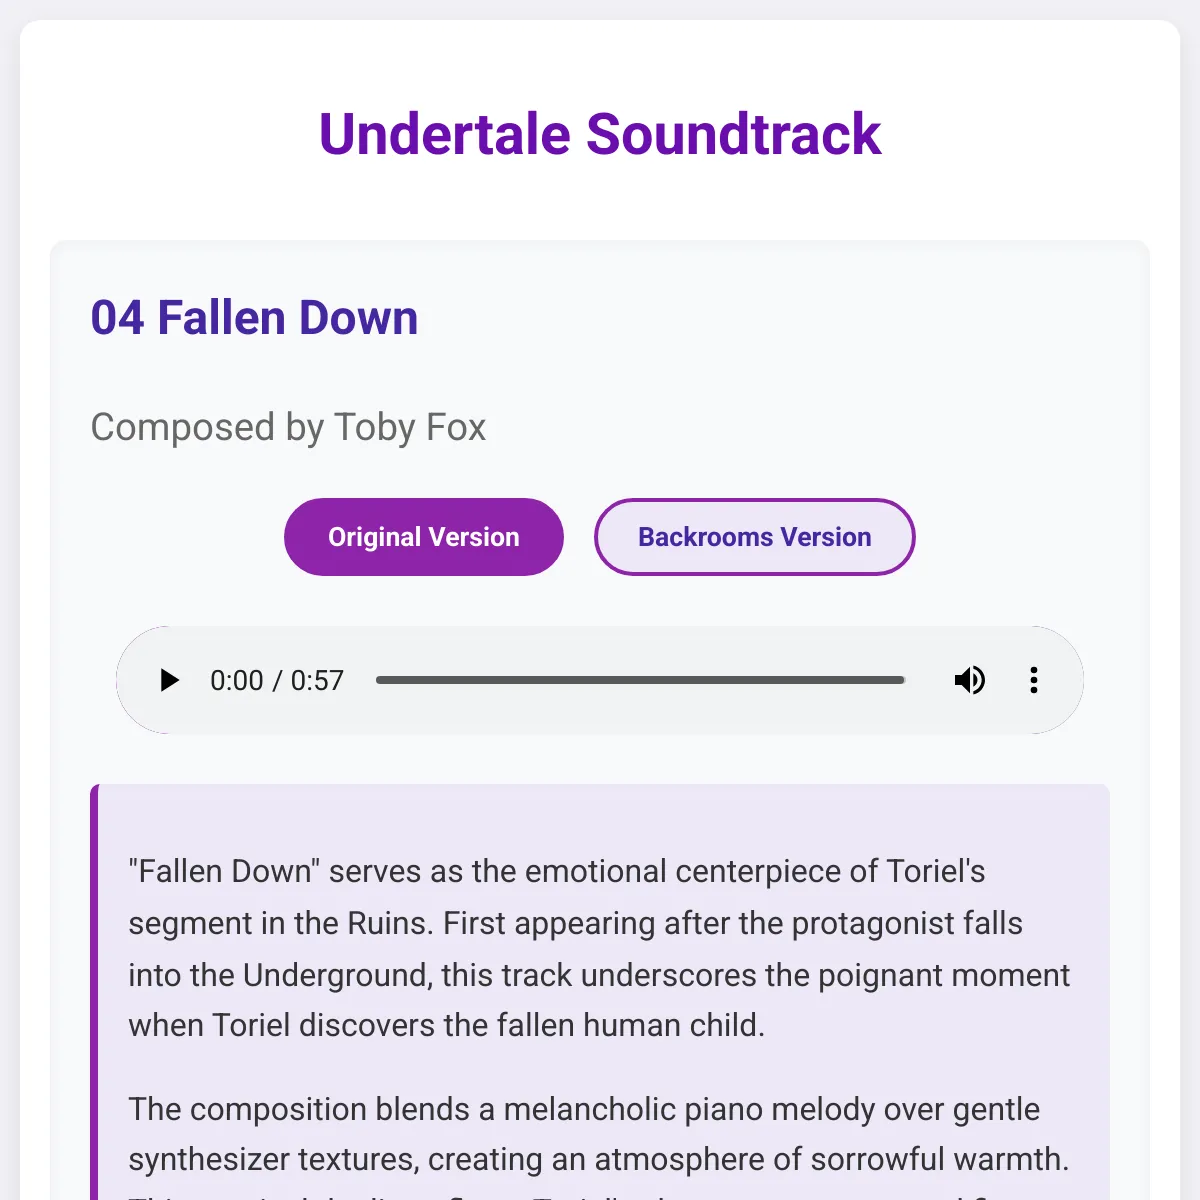Click the phrase sorrowful warmth
1200x1200 pixels.
click(x=940, y=1159)
